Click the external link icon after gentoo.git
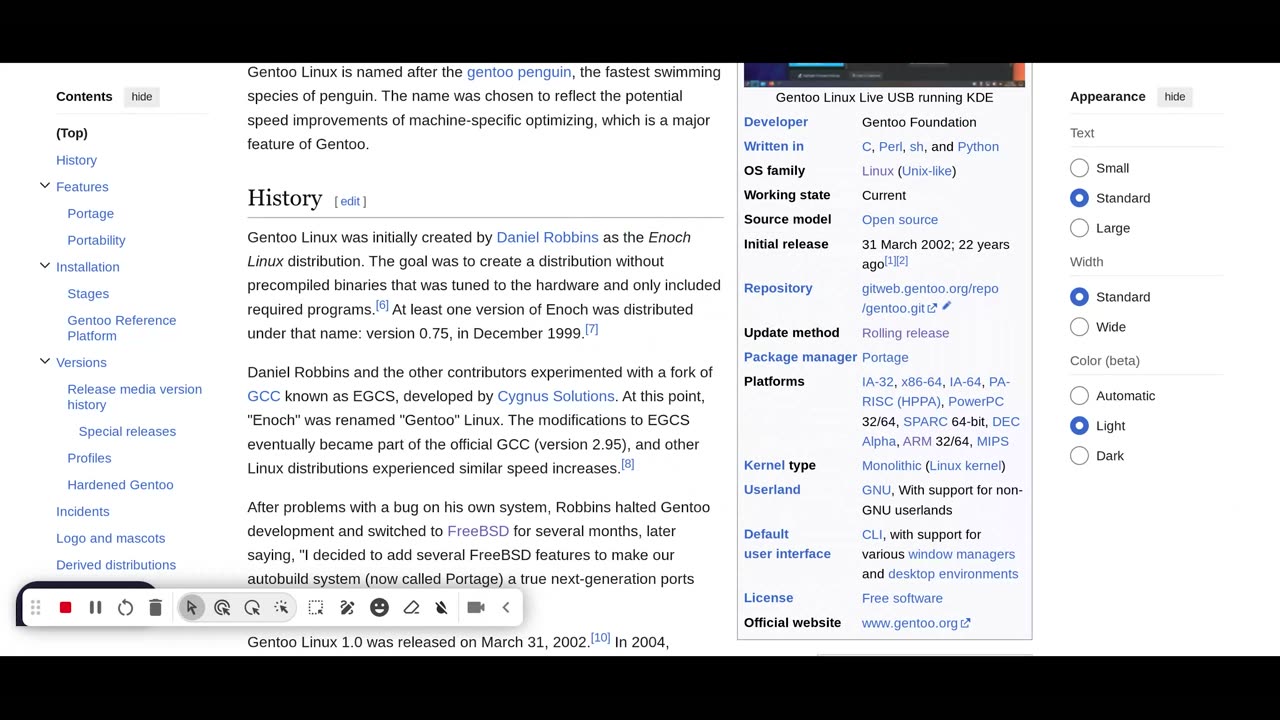 932,309
